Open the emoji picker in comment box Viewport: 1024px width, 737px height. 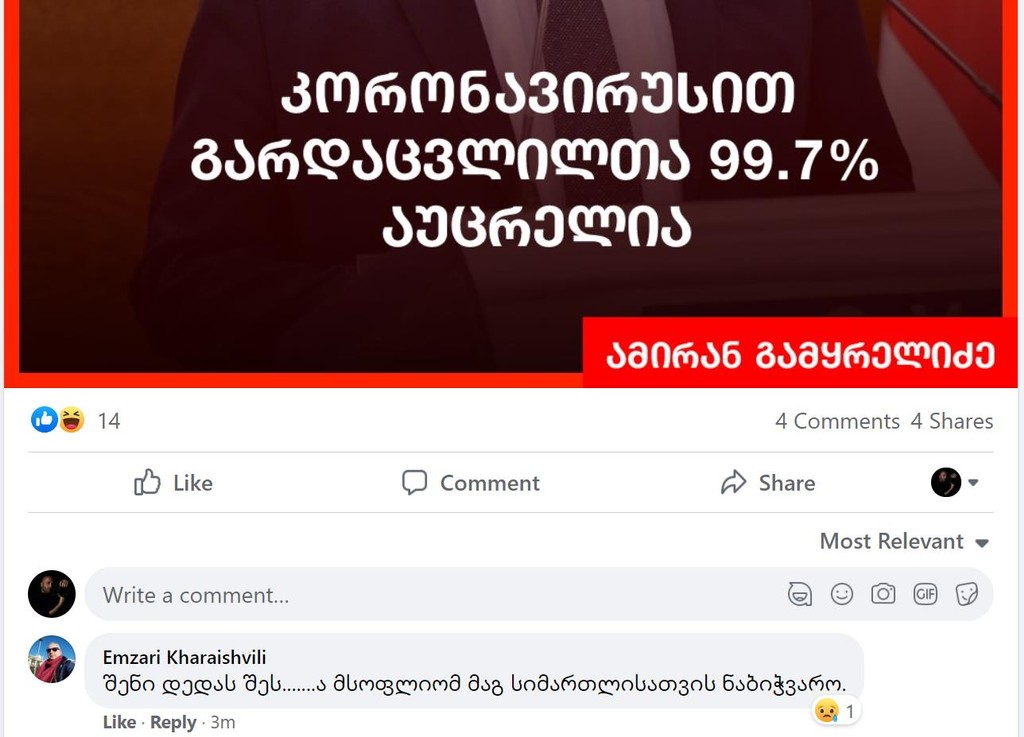(842, 594)
